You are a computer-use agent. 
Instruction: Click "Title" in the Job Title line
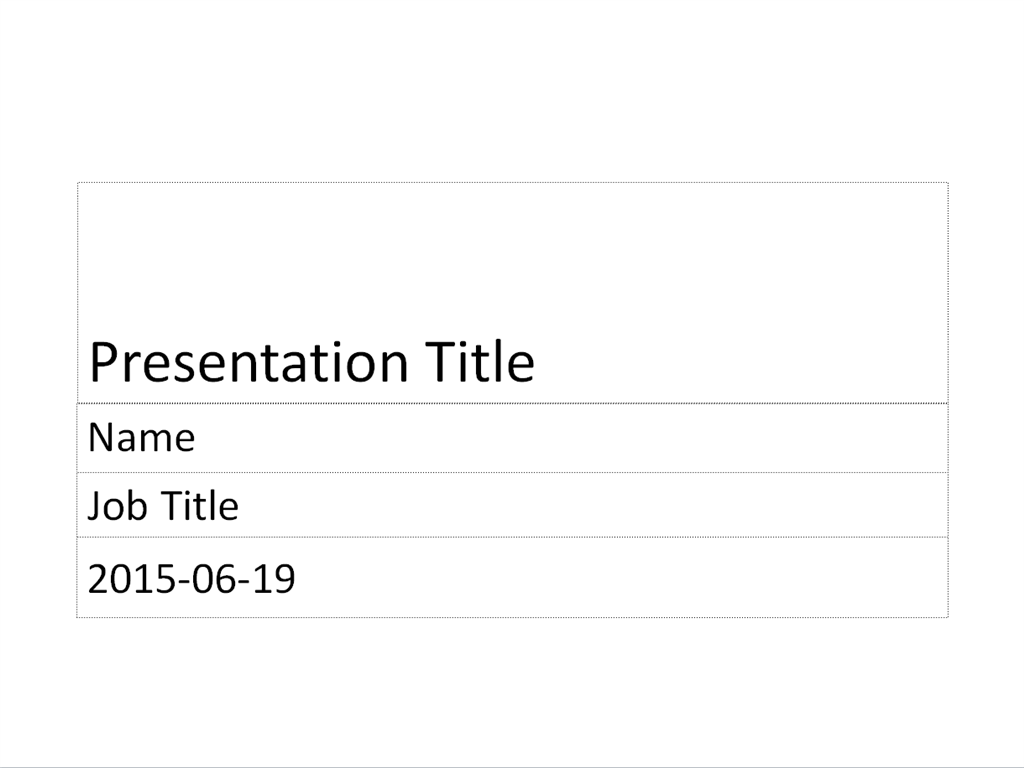click(200, 506)
